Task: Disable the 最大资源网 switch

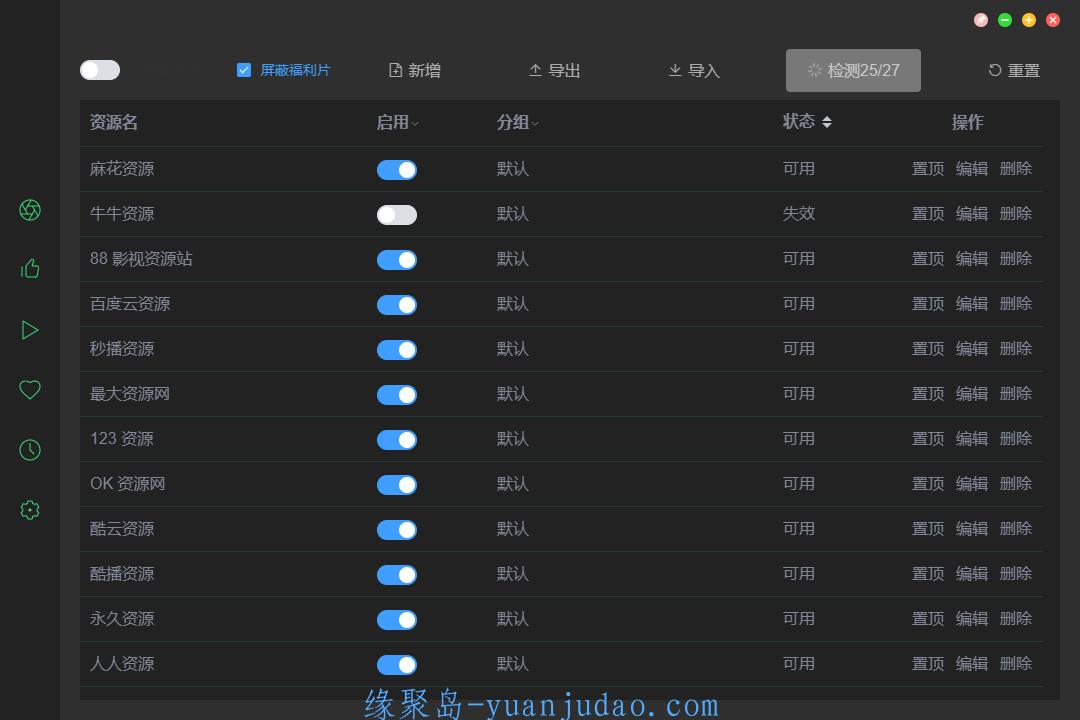Action: [397, 395]
